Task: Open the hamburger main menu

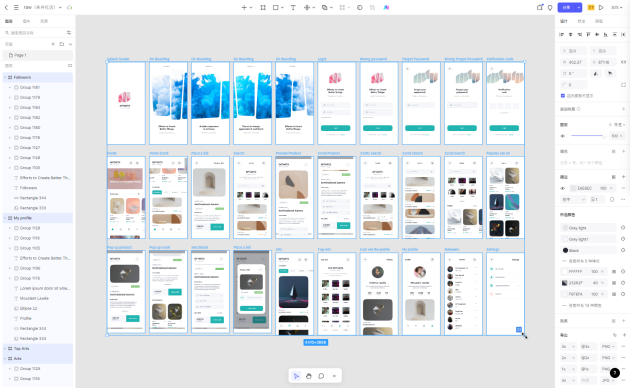Action: [16, 7]
